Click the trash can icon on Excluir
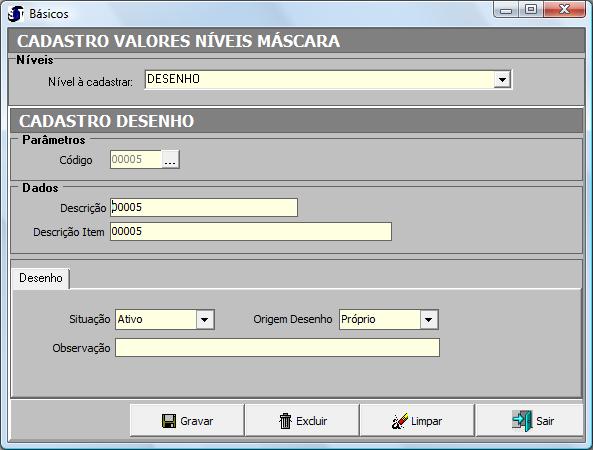Viewport: 593px width, 450px height. pos(286,421)
